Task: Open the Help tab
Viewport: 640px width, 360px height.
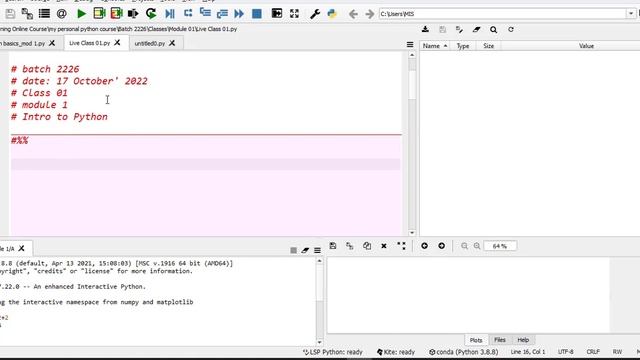Action: [523, 340]
